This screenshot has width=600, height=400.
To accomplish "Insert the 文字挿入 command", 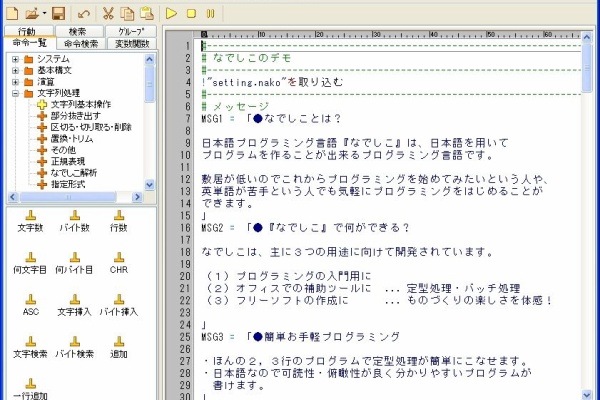I will tap(75, 305).
